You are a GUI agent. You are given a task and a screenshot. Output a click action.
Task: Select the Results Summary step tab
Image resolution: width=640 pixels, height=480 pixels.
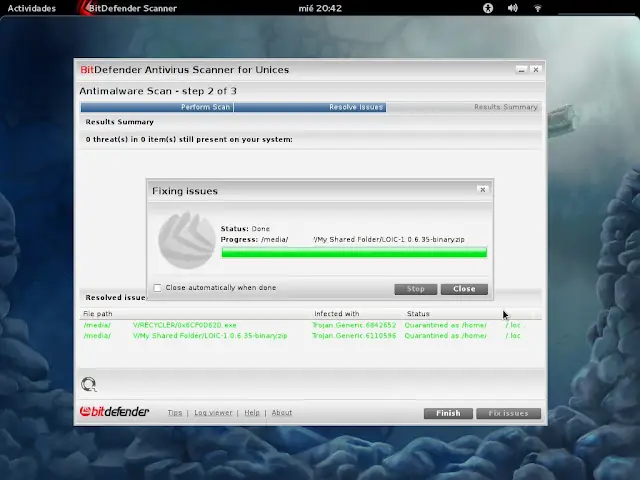pos(464,107)
